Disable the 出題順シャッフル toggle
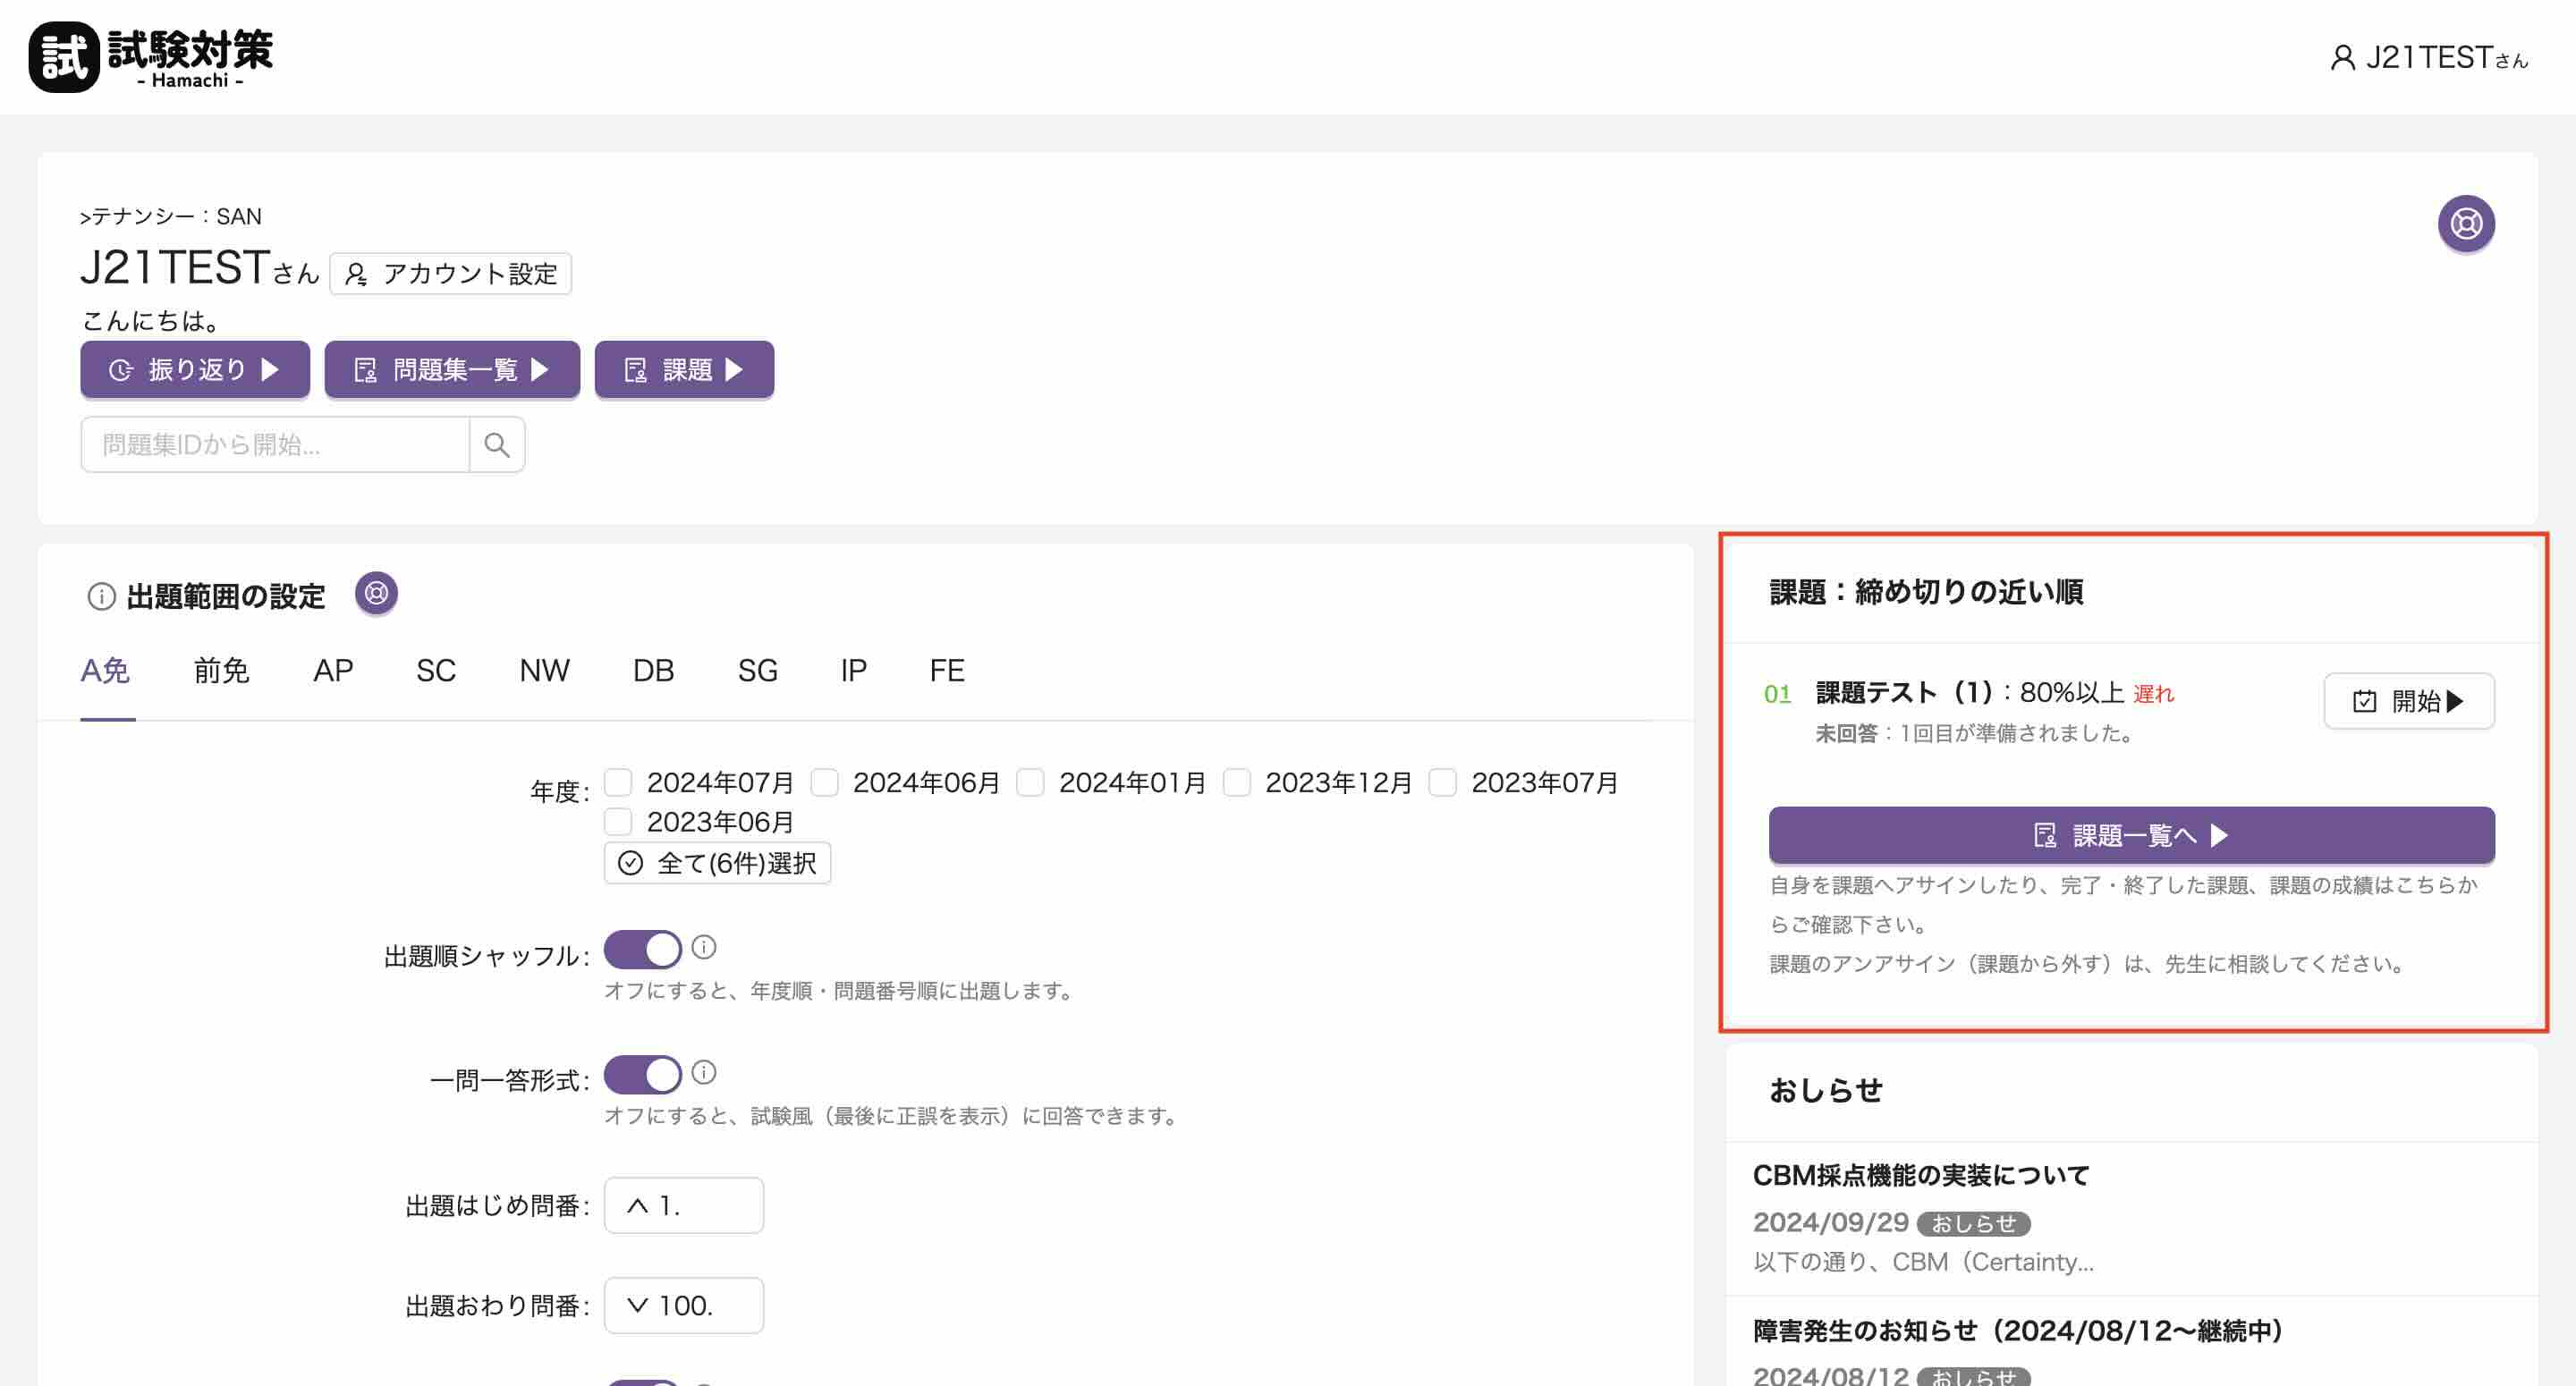Screen dimensions: 2576x1386 (642, 949)
